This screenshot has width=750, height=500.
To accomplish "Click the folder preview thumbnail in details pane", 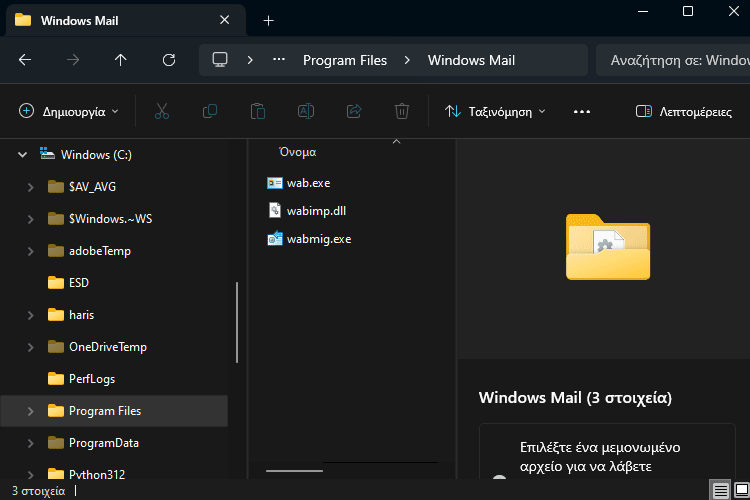I will pyautogui.click(x=607, y=247).
